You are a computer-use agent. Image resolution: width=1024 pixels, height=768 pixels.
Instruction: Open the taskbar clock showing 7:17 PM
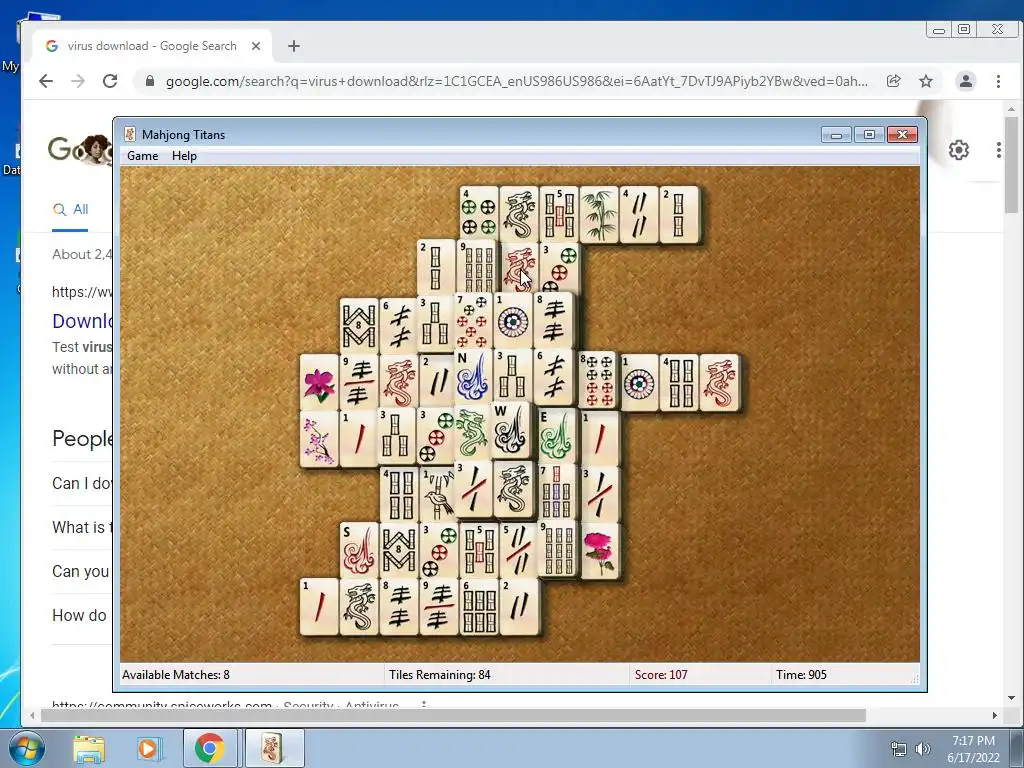coord(973,749)
